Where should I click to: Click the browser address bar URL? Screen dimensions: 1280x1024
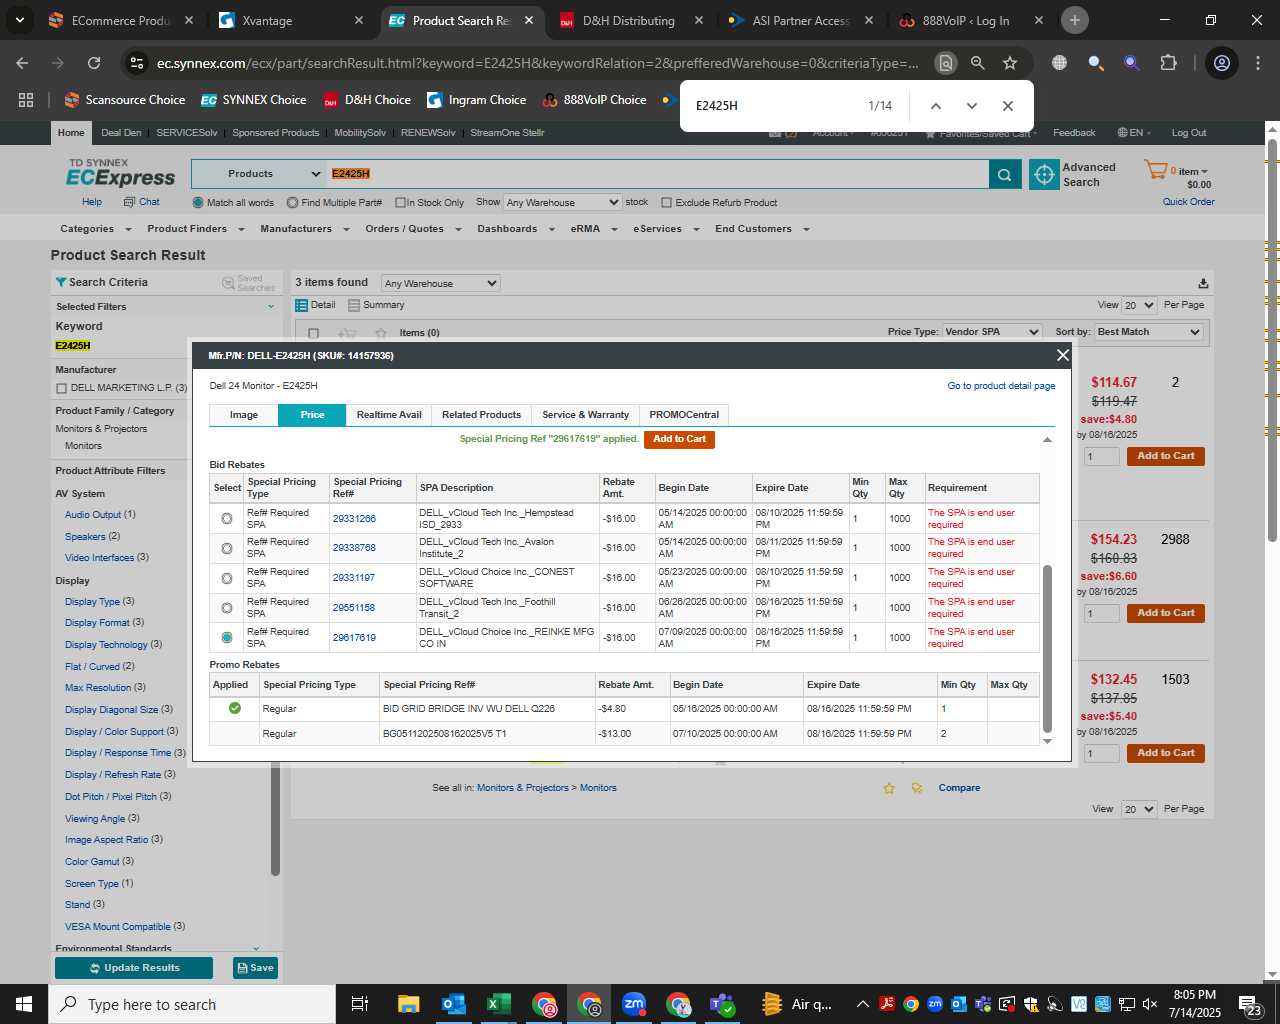click(x=537, y=63)
